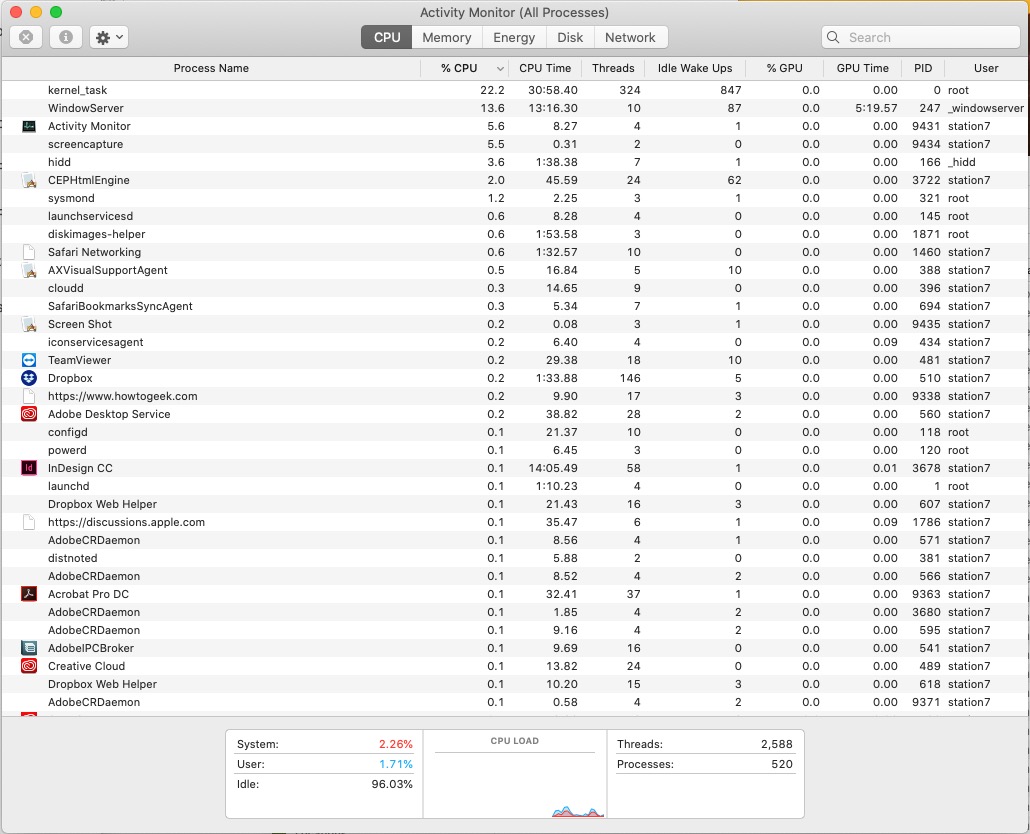Click the Idle value 96.03%

coord(392,784)
